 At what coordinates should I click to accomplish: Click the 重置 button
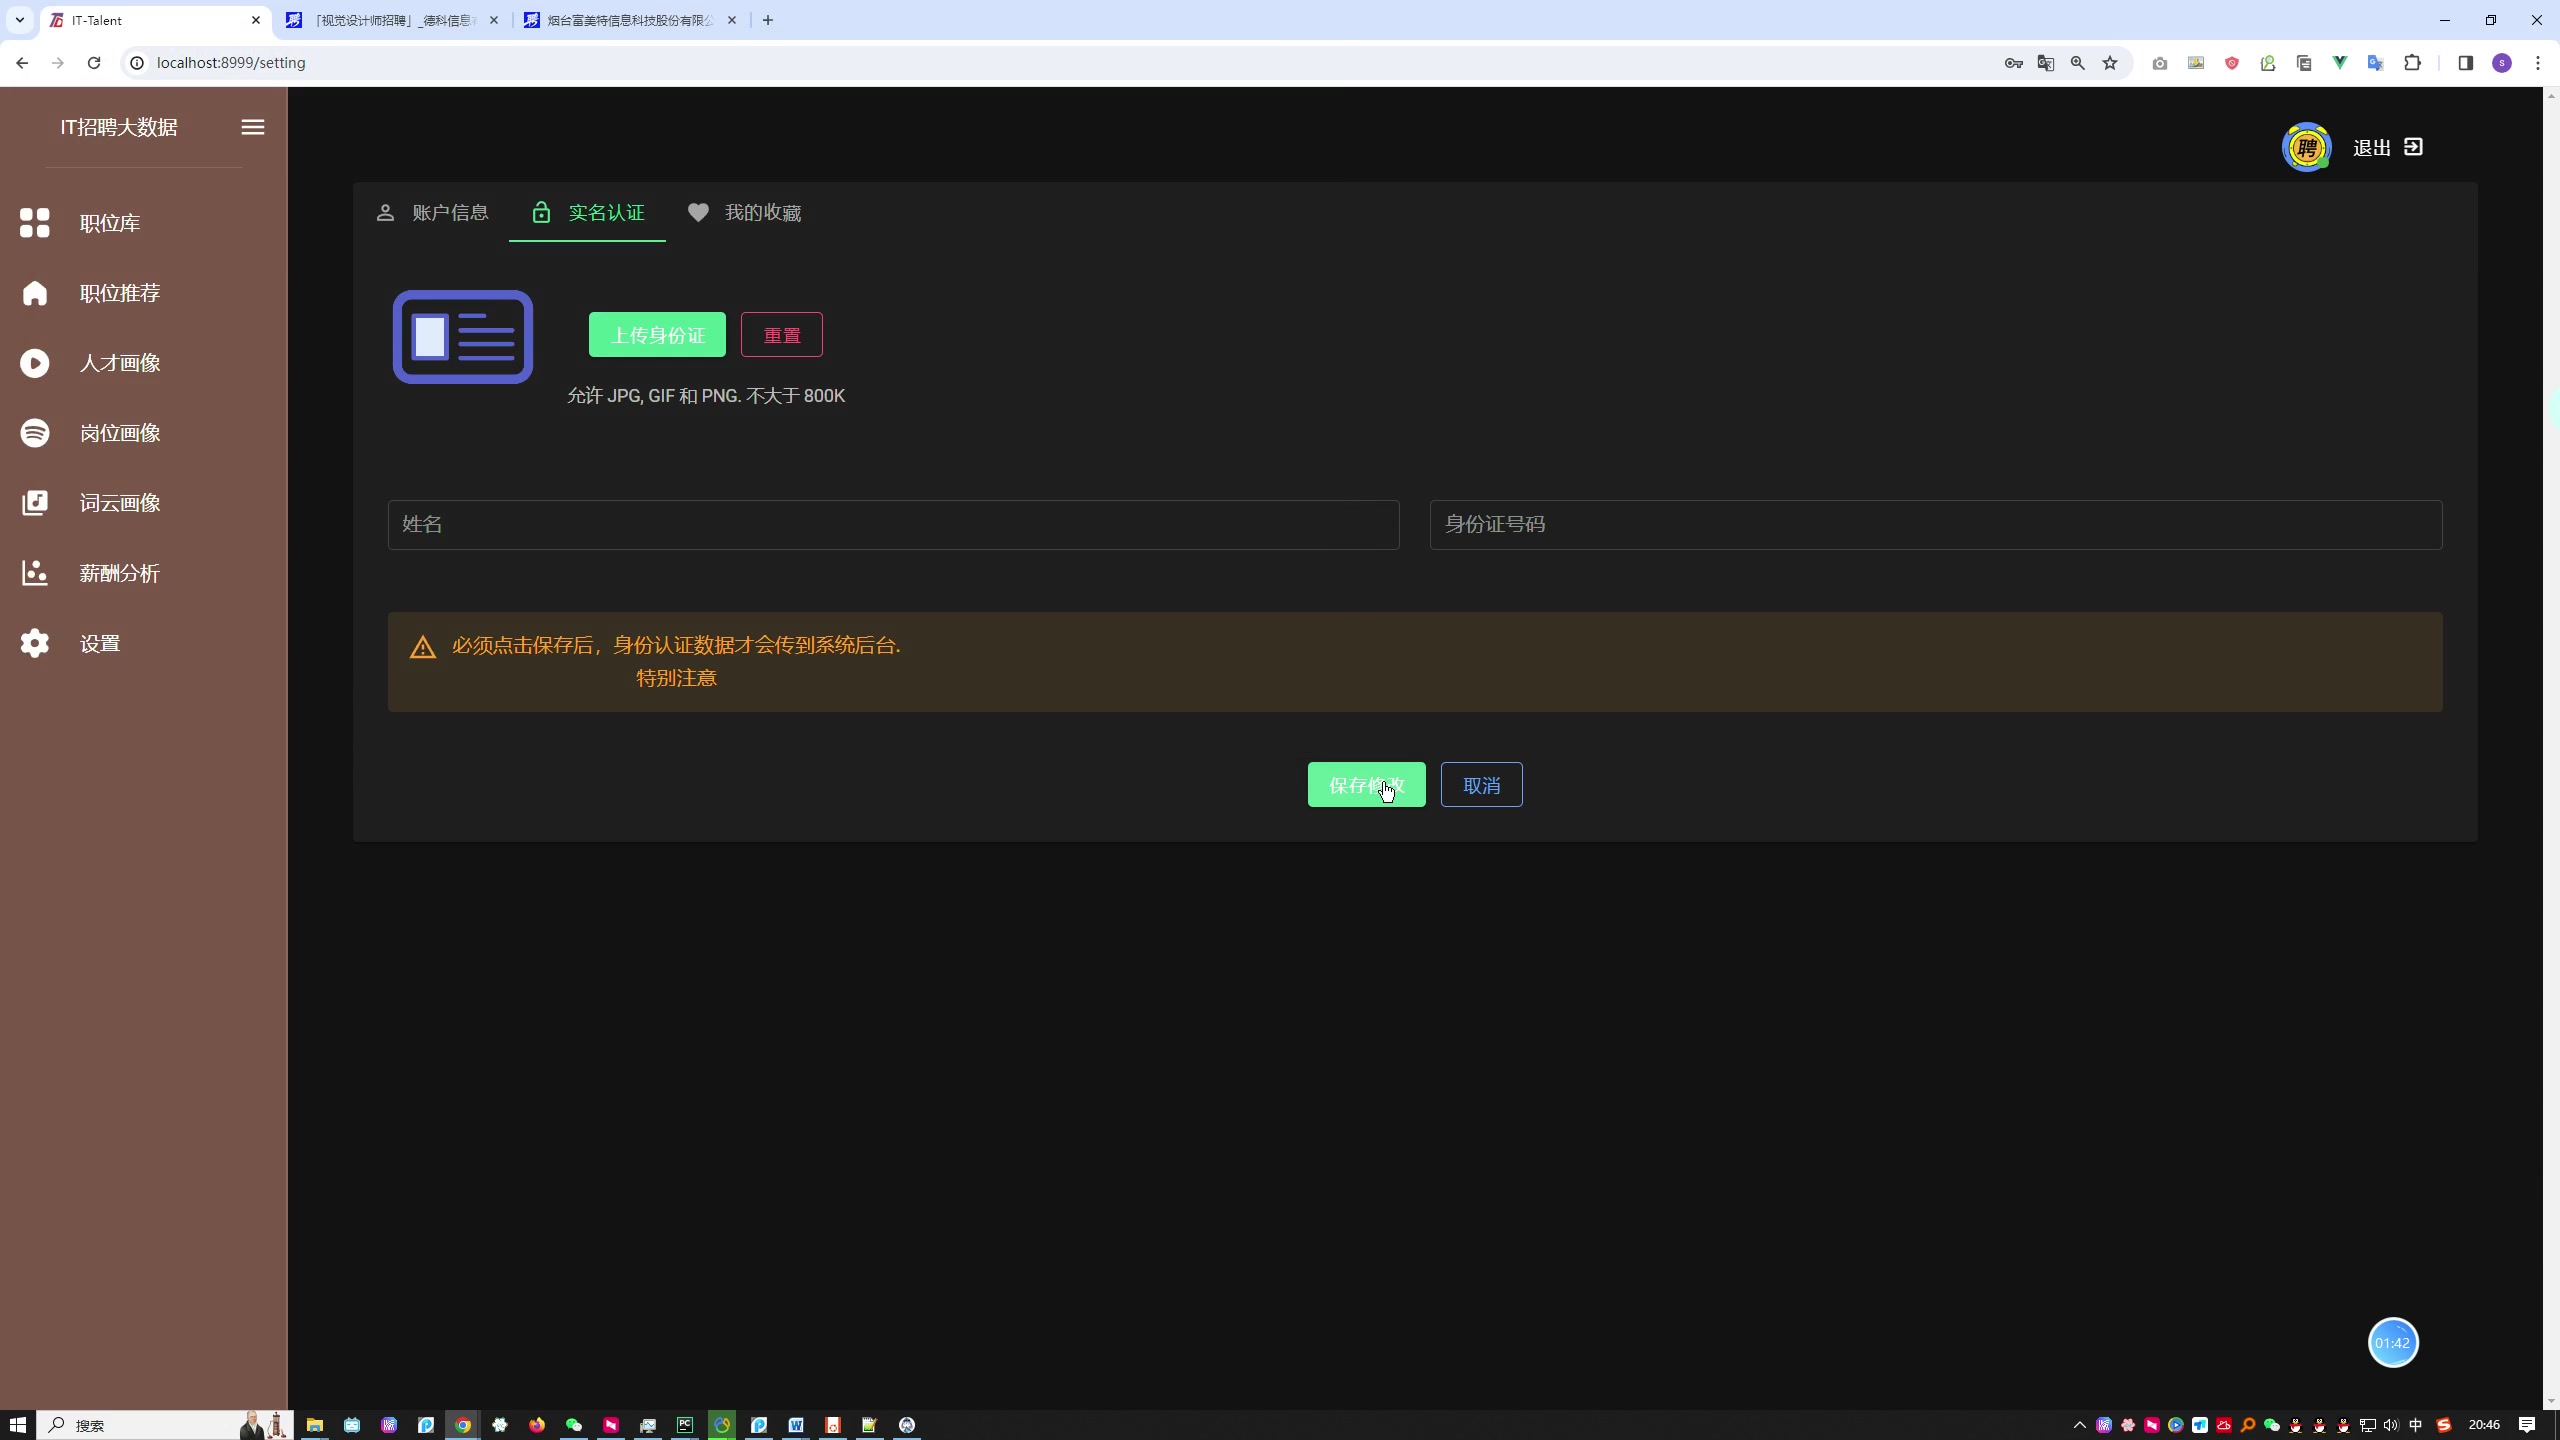(x=781, y=334)
